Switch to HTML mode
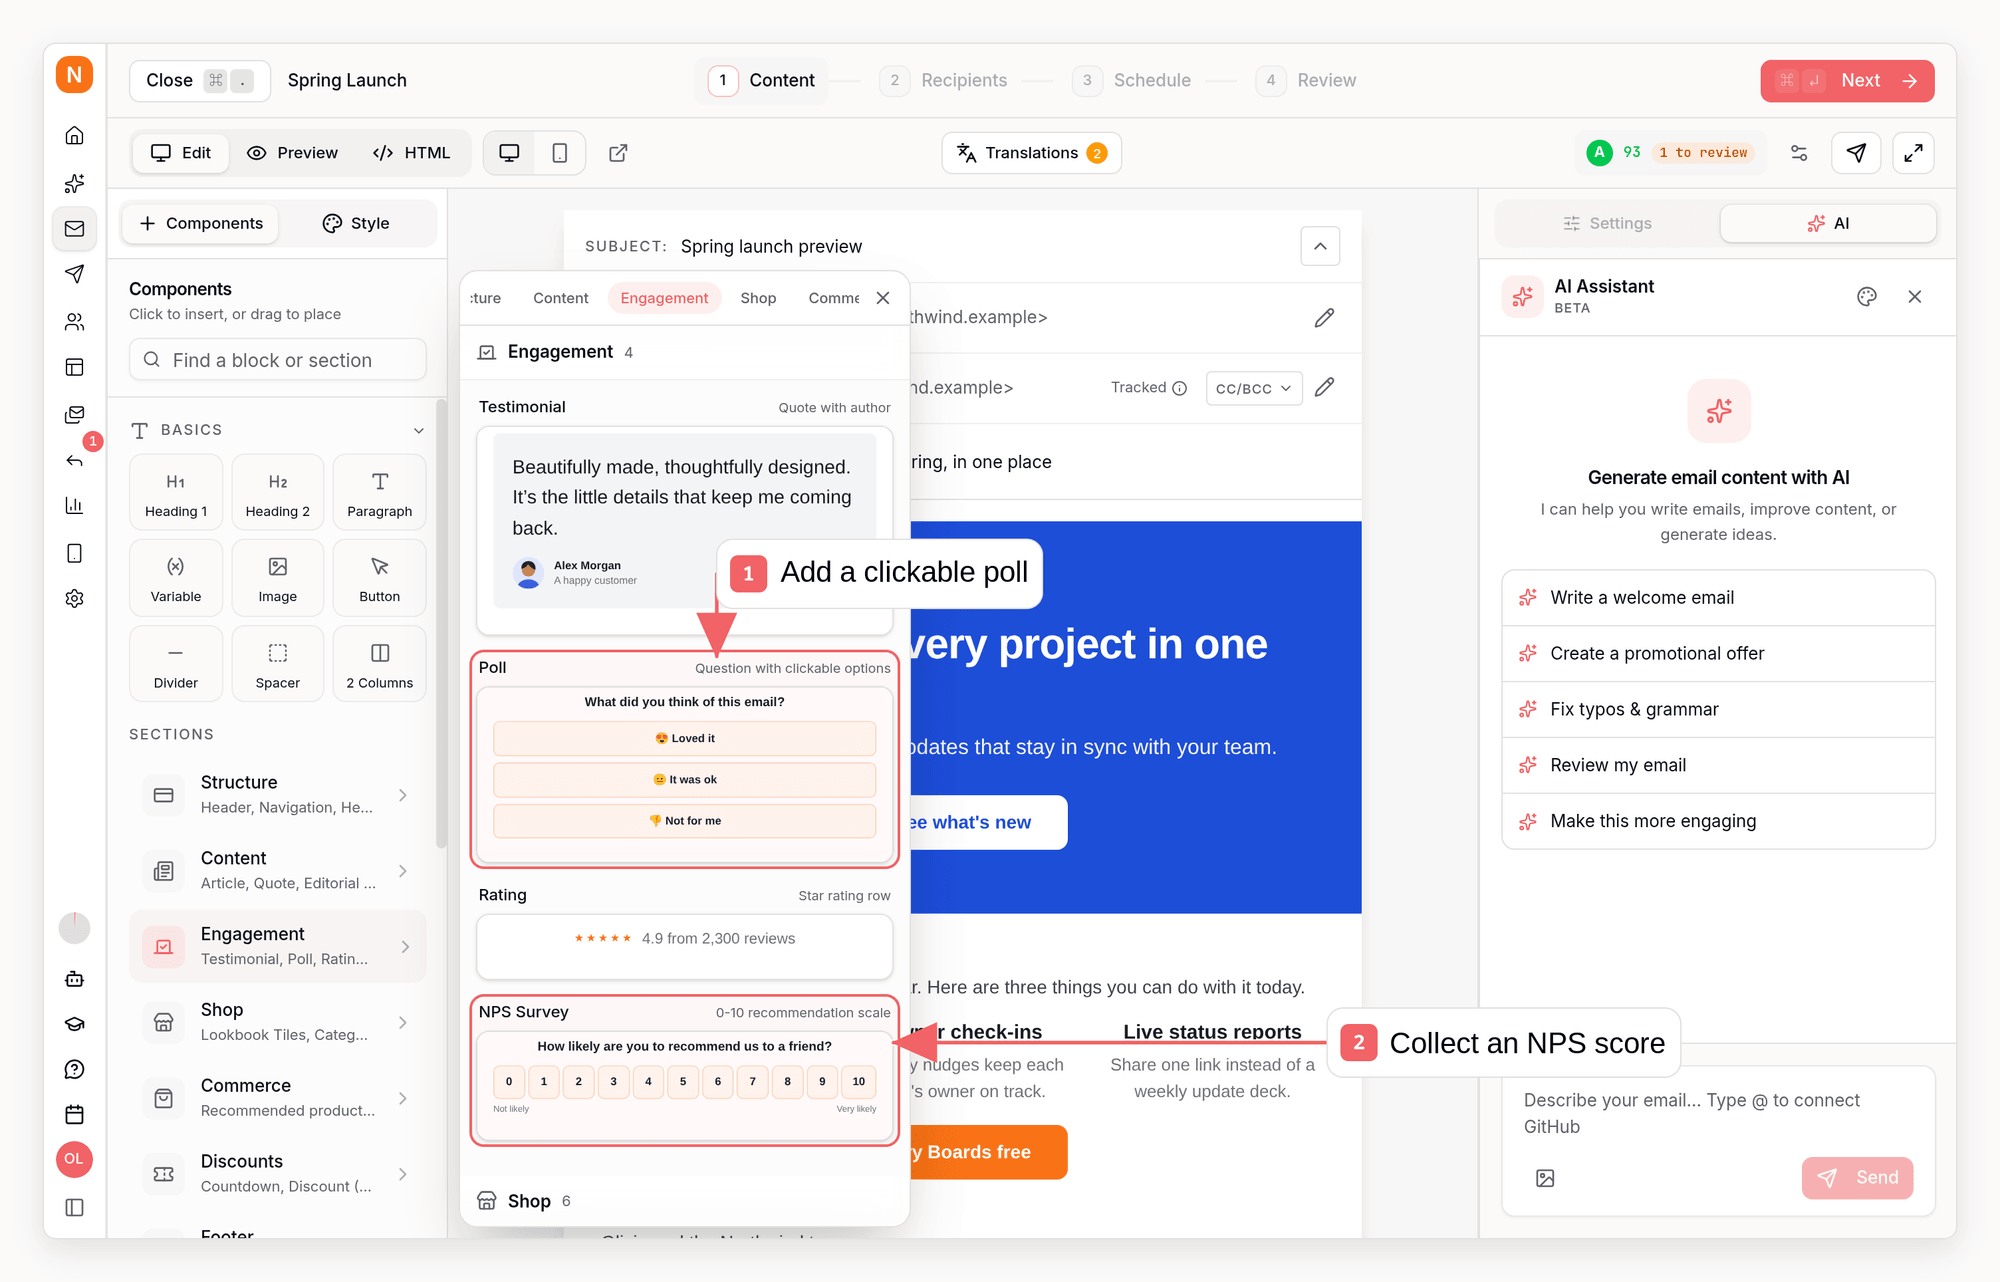Image resolution: width=2000 pixels, height=1282 pixels. pos(411,153)
